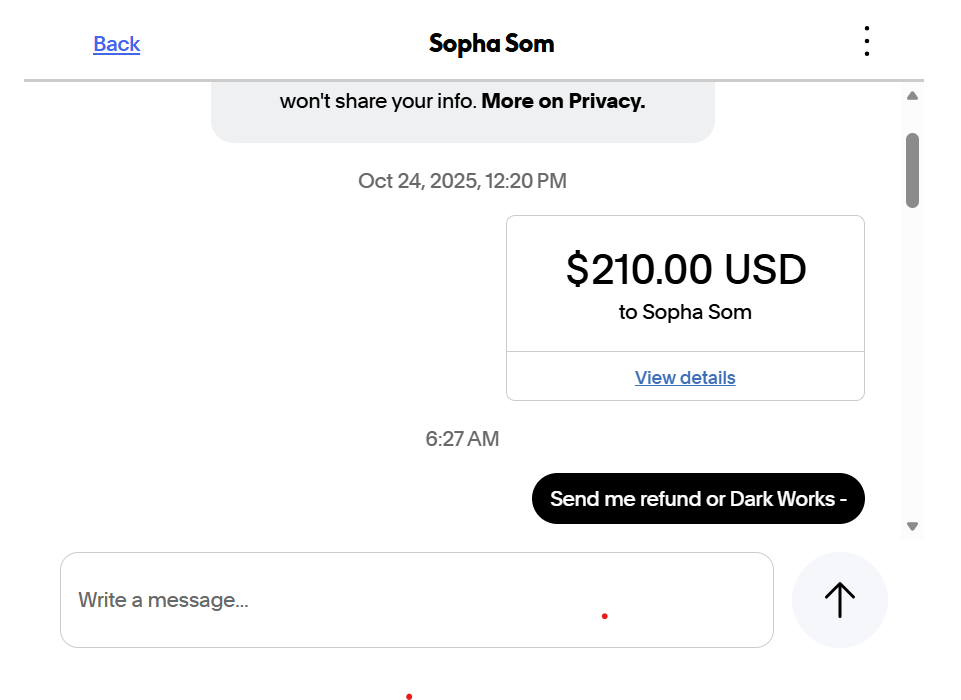Click the send button to submit a message

(x=839, y=599)
